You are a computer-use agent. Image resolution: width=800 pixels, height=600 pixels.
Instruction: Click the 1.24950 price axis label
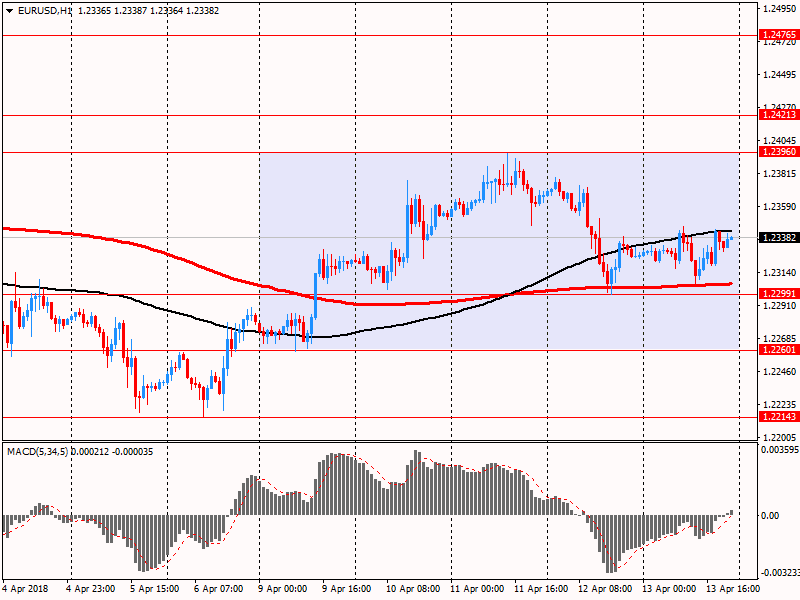(780, 9)
